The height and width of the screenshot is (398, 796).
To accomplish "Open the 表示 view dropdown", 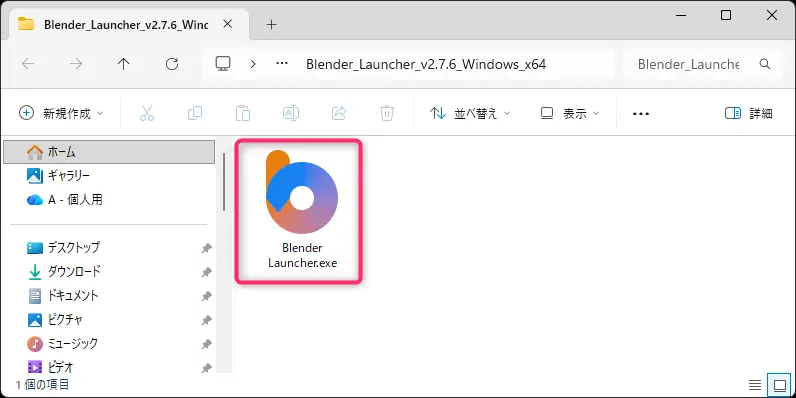I will [x=570, y=113].
